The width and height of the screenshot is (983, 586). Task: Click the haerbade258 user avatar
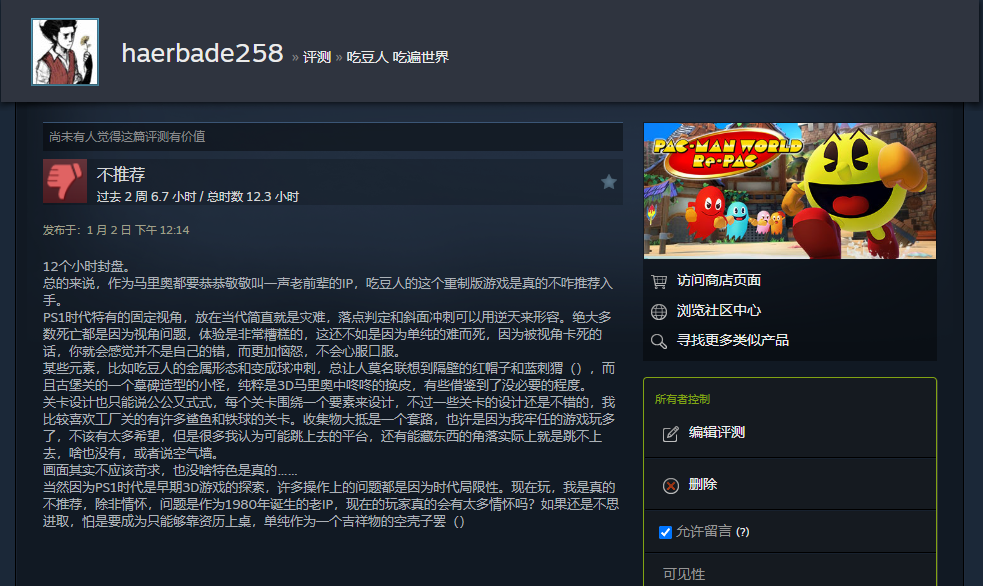pyautogui.click(x=65, y=52)
